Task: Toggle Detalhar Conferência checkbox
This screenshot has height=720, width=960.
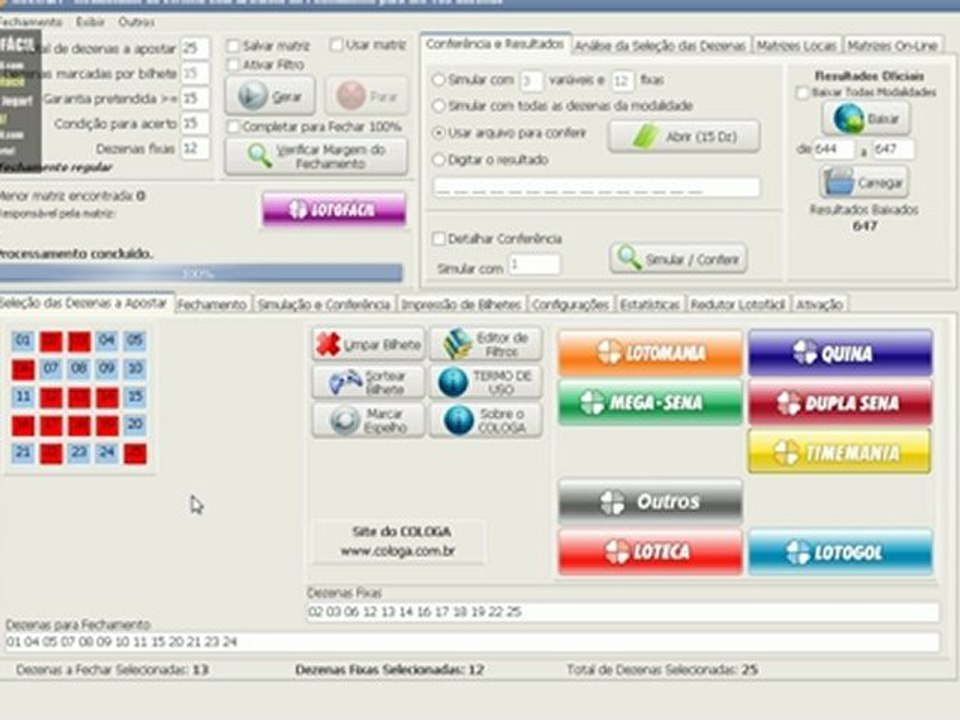Action: pyautogui.click(x=438, y=239)
